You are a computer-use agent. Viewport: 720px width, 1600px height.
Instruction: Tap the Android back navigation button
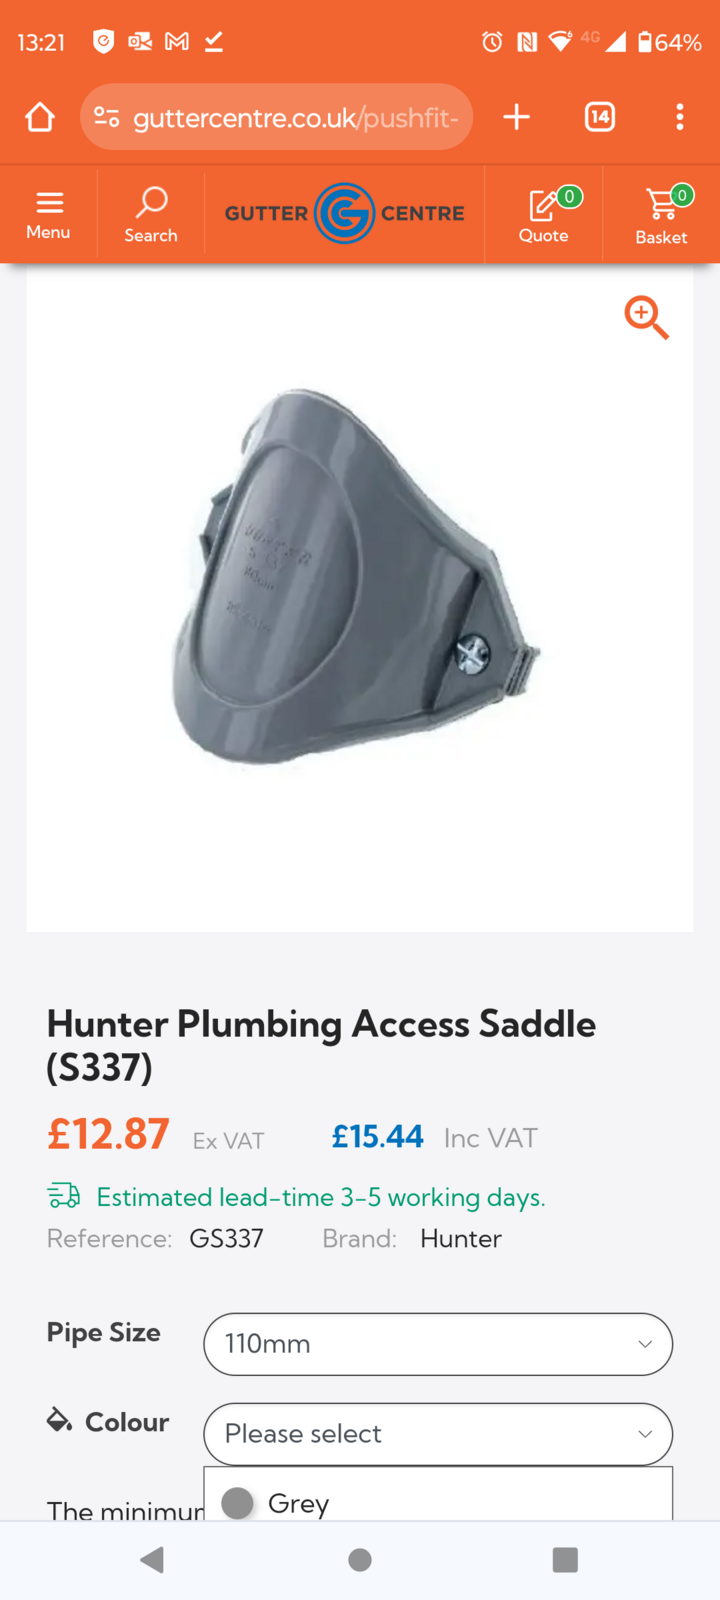(152, 1560)
